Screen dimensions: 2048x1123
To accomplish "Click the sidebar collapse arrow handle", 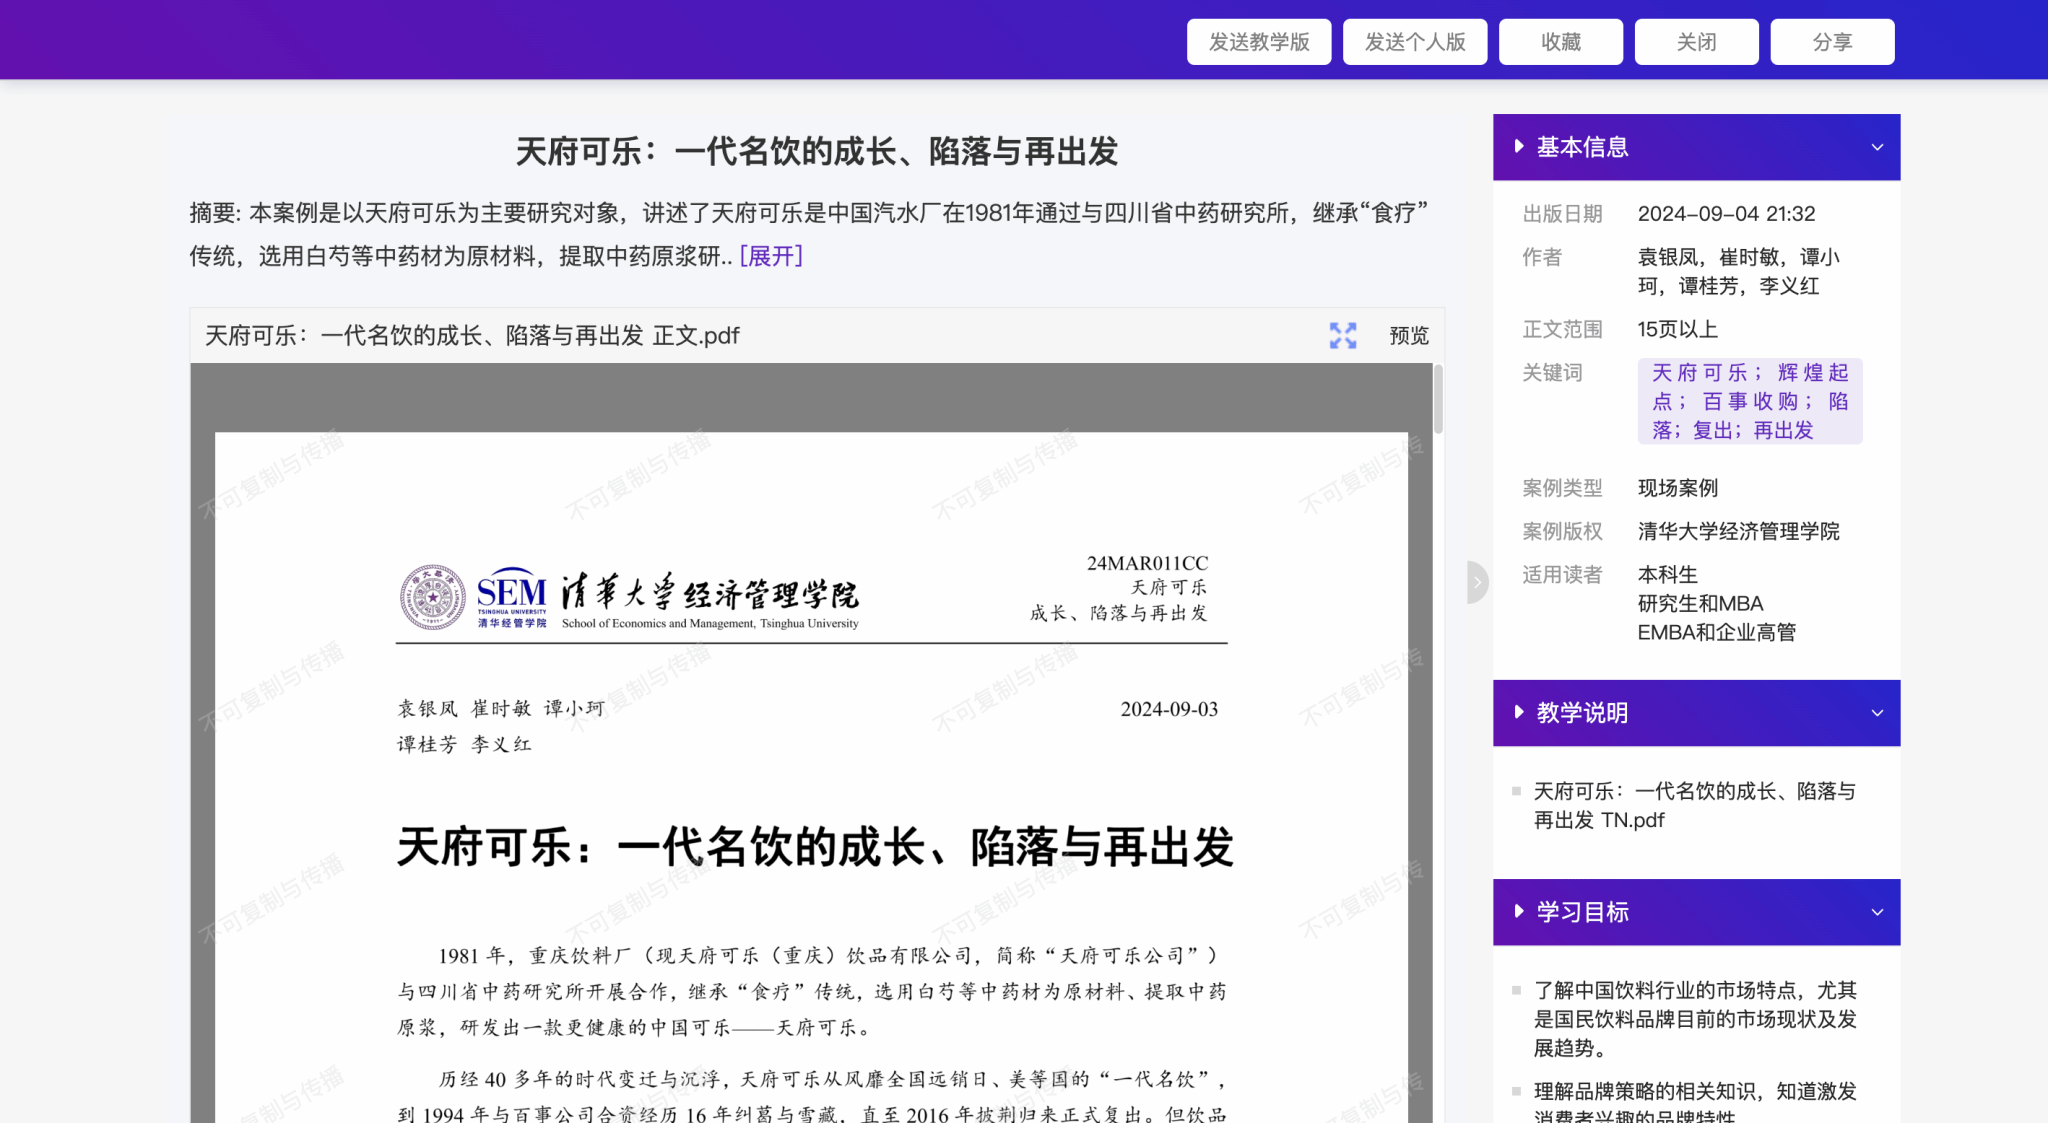I will pyautogui.click(x=1477, y=582).
